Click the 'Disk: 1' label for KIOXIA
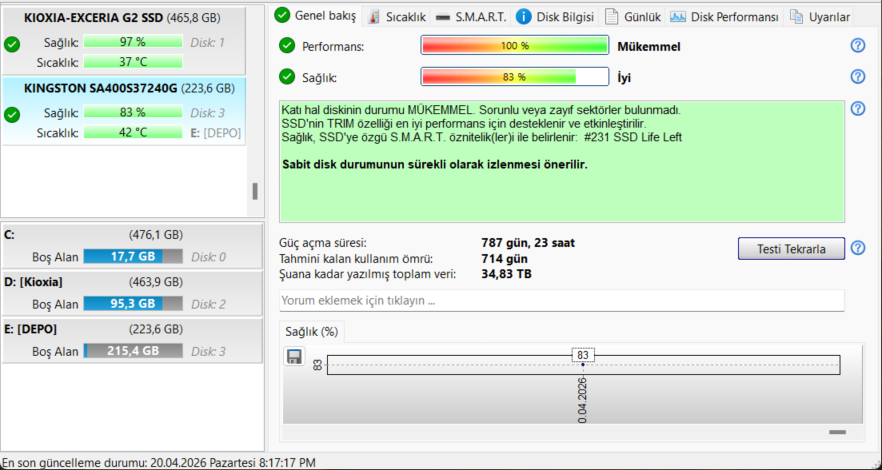882x470 pixels. [208, 42]
